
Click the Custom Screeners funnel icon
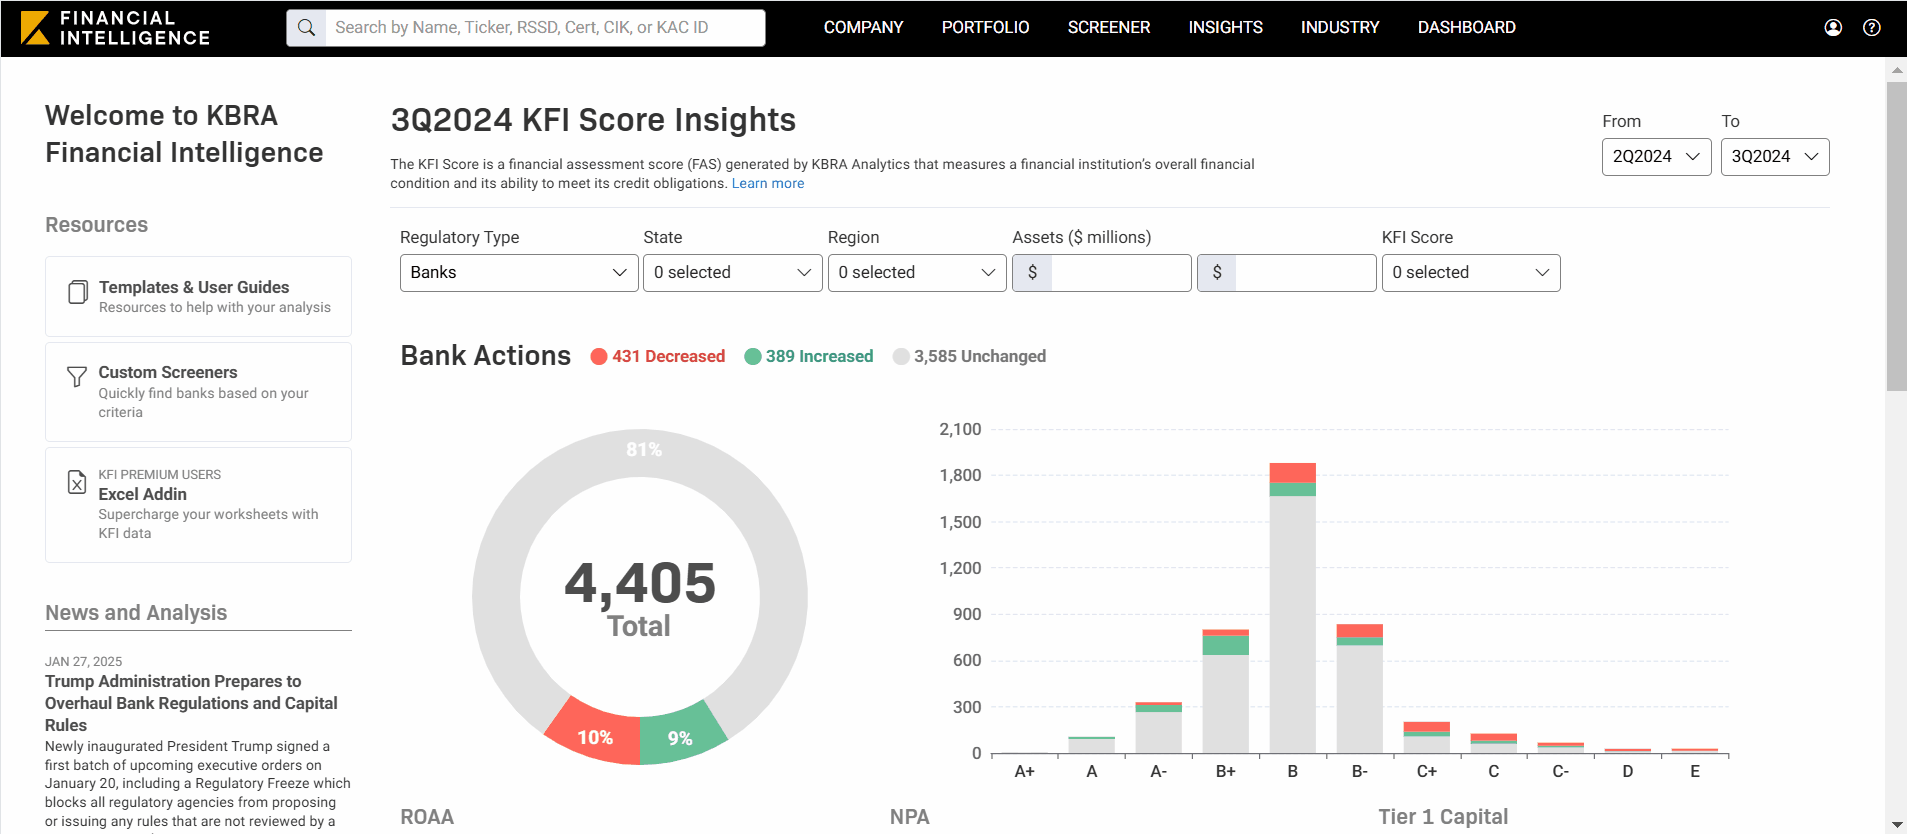click(x=76, y=377)
